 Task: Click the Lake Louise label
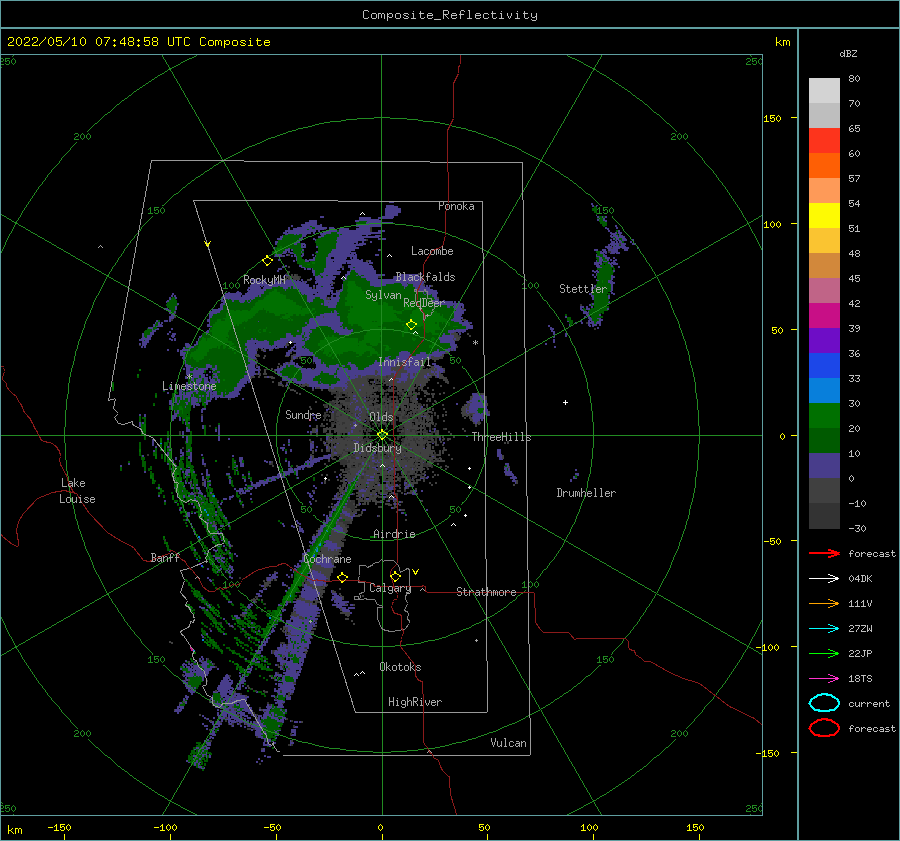click(77, 491)
